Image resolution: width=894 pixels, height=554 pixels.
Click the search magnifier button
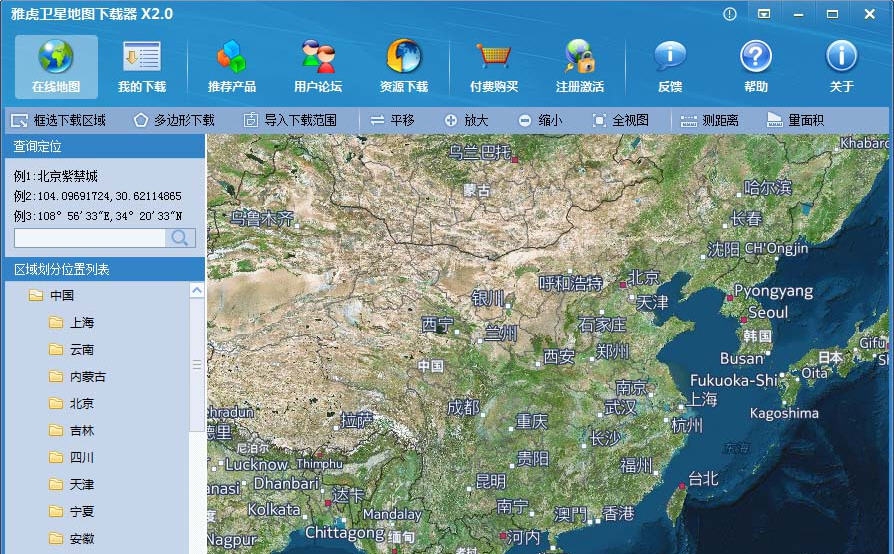[180, 238]
